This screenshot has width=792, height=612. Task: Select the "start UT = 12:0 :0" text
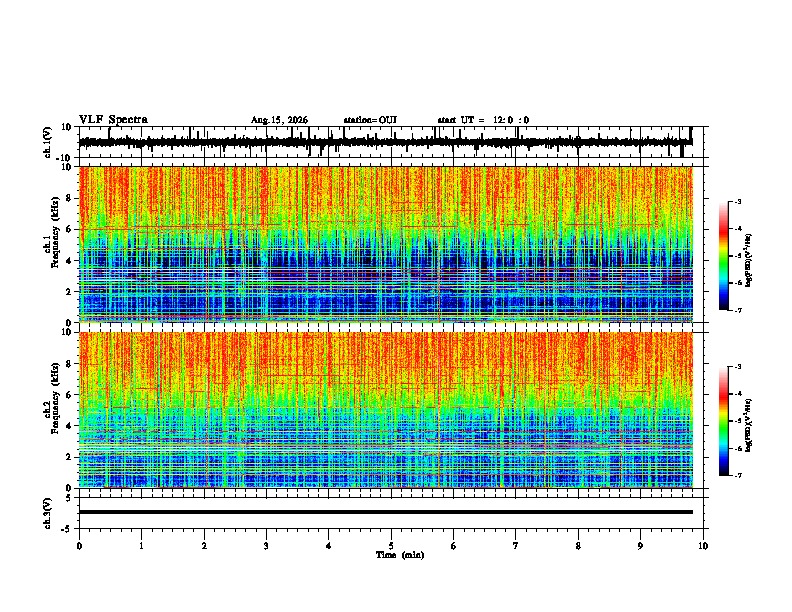483,120
